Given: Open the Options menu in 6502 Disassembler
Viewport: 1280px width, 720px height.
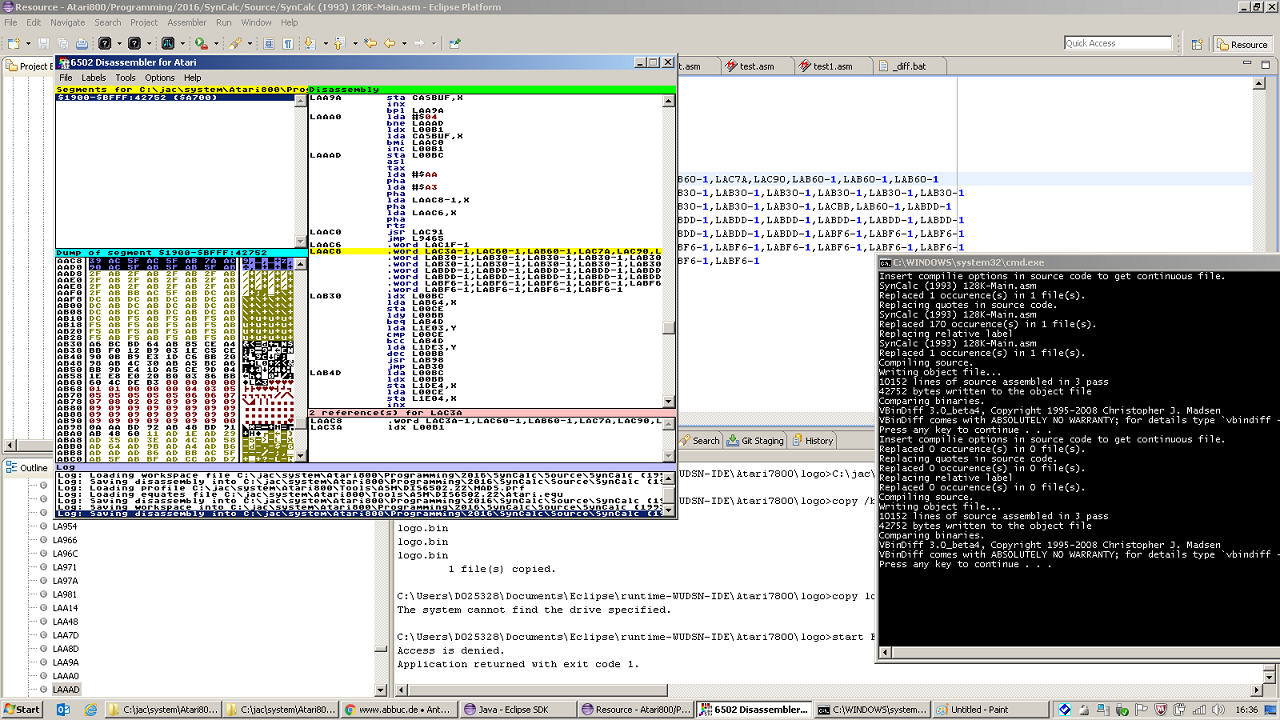Looking at the screenshot, I should (x=160, y=77).
